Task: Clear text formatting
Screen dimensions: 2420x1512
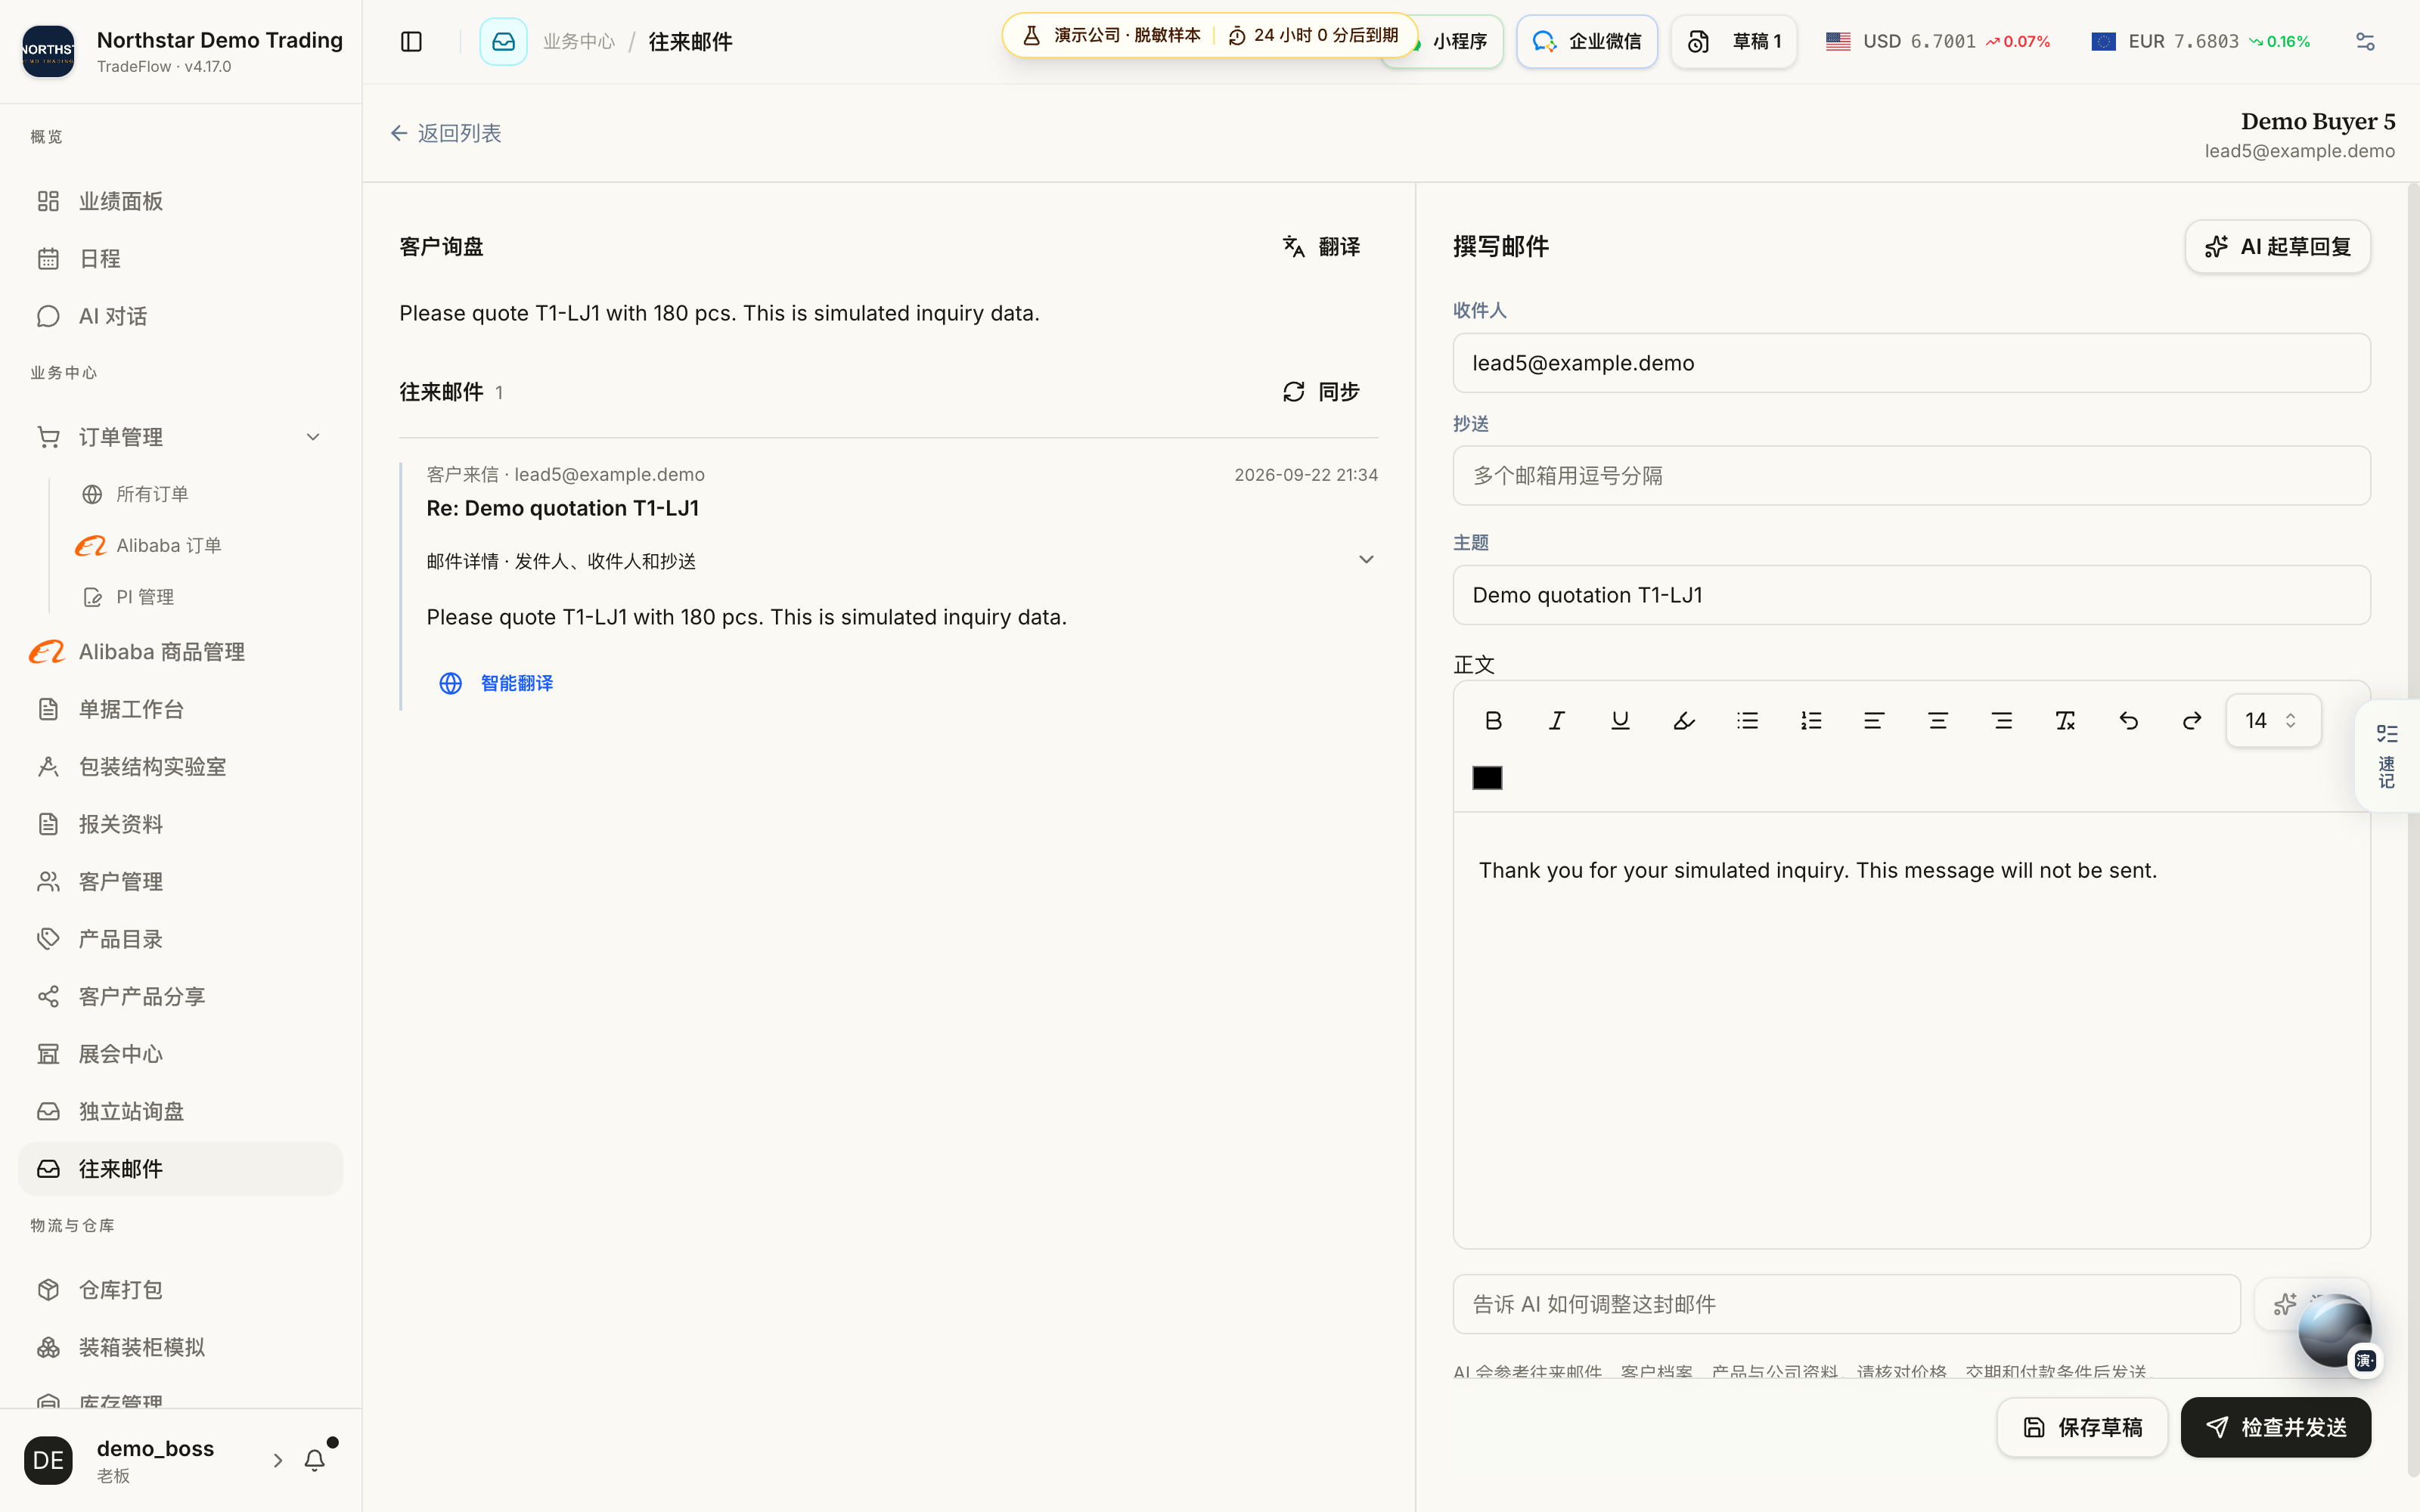Action: [x=2065, y=720]
